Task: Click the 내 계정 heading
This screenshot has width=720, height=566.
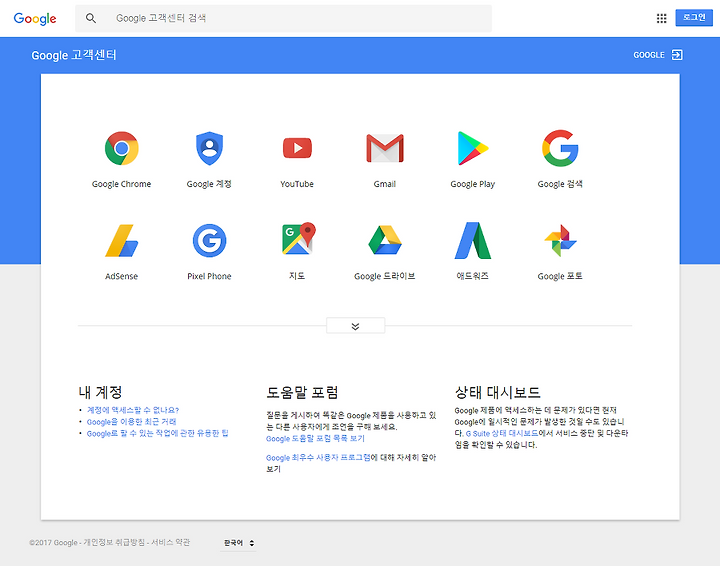Action: click(100, 392)
